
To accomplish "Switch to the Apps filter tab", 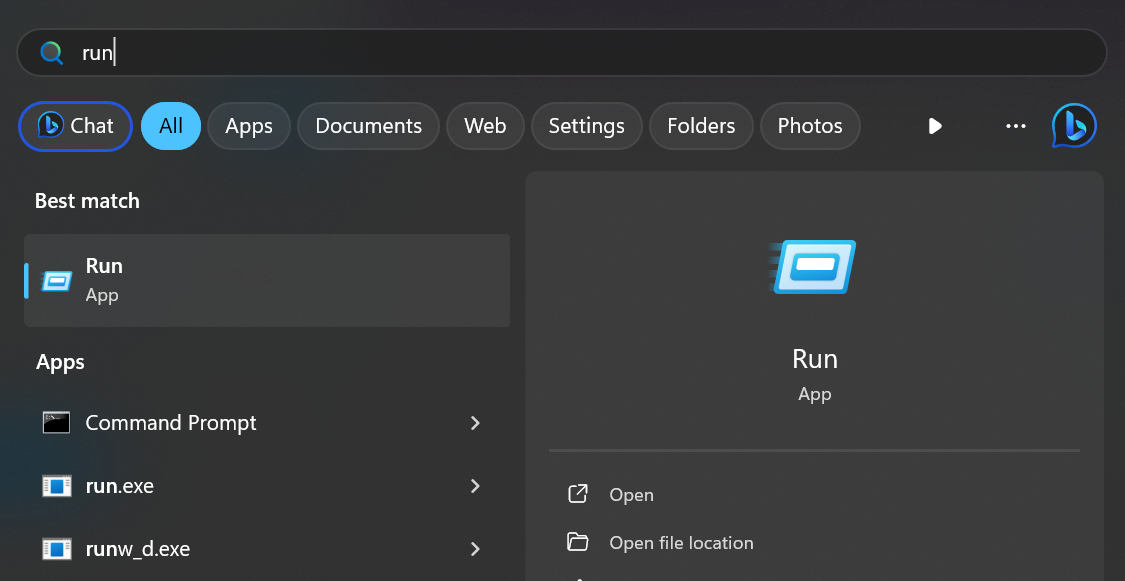I will coord(249,126).
